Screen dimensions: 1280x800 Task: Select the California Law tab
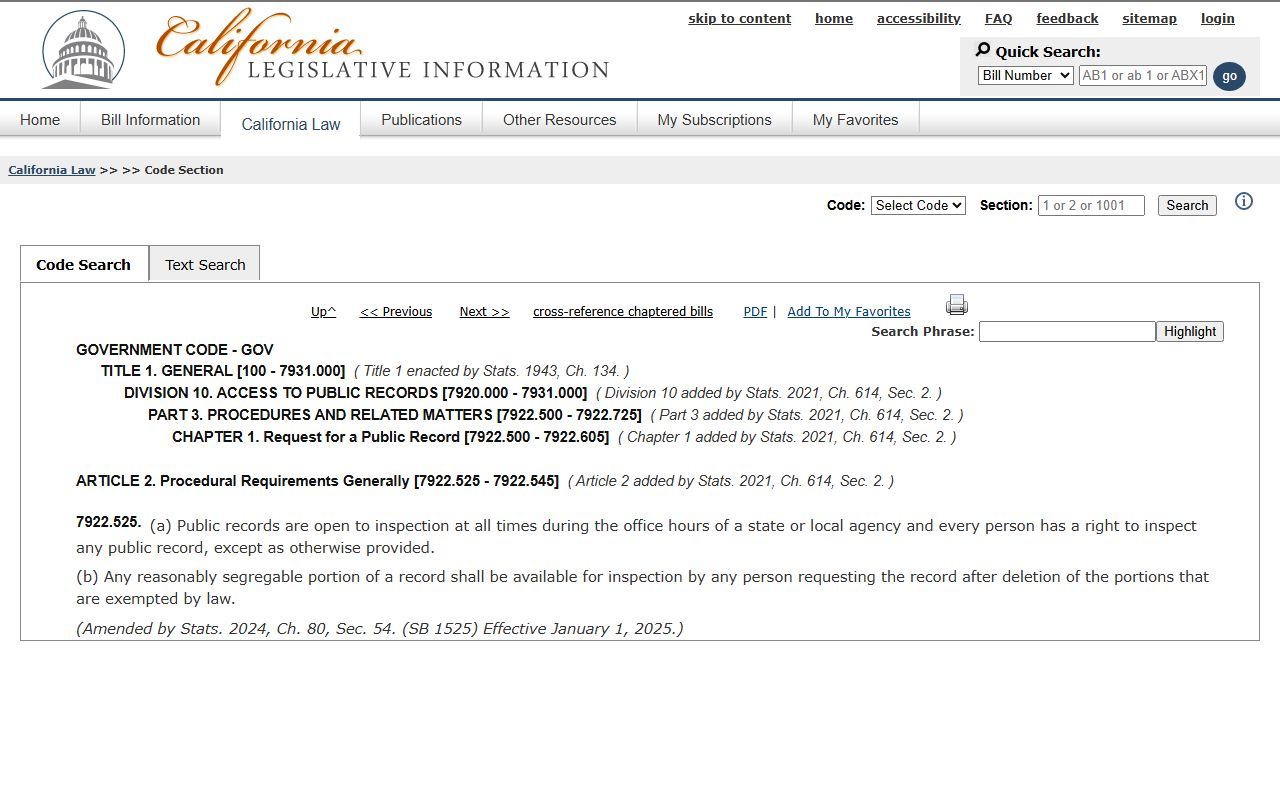pos(291,123)
